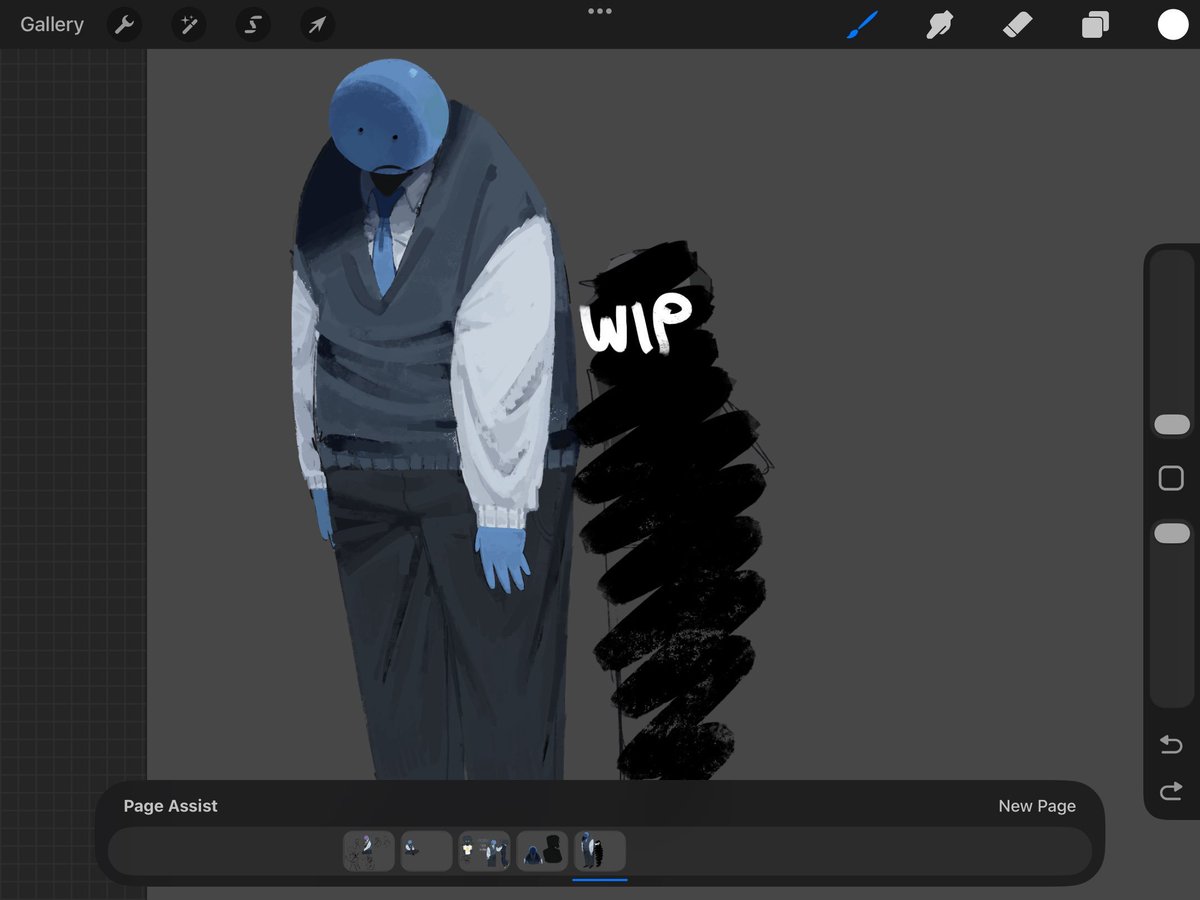Open the Adjustments magic wand menu
The height and width of the screenshot is (900, 1200).
coord(188,25)
